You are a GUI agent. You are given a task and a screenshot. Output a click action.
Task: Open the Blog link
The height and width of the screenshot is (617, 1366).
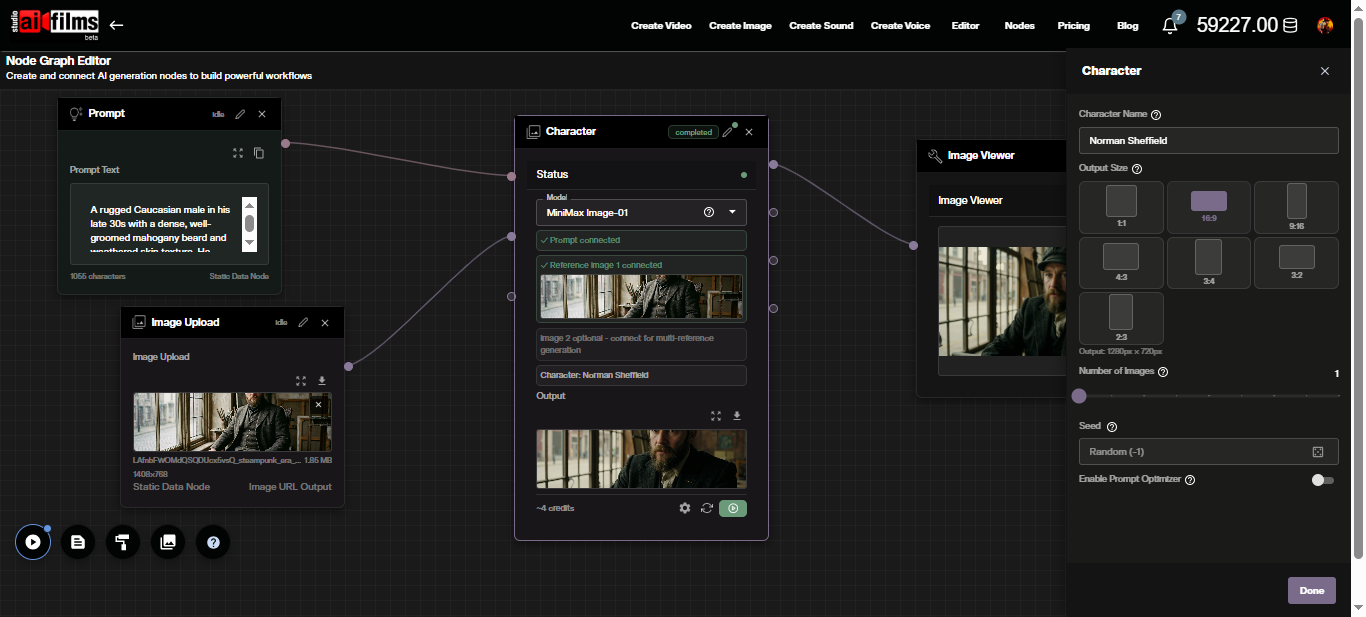click(1127, 25)
